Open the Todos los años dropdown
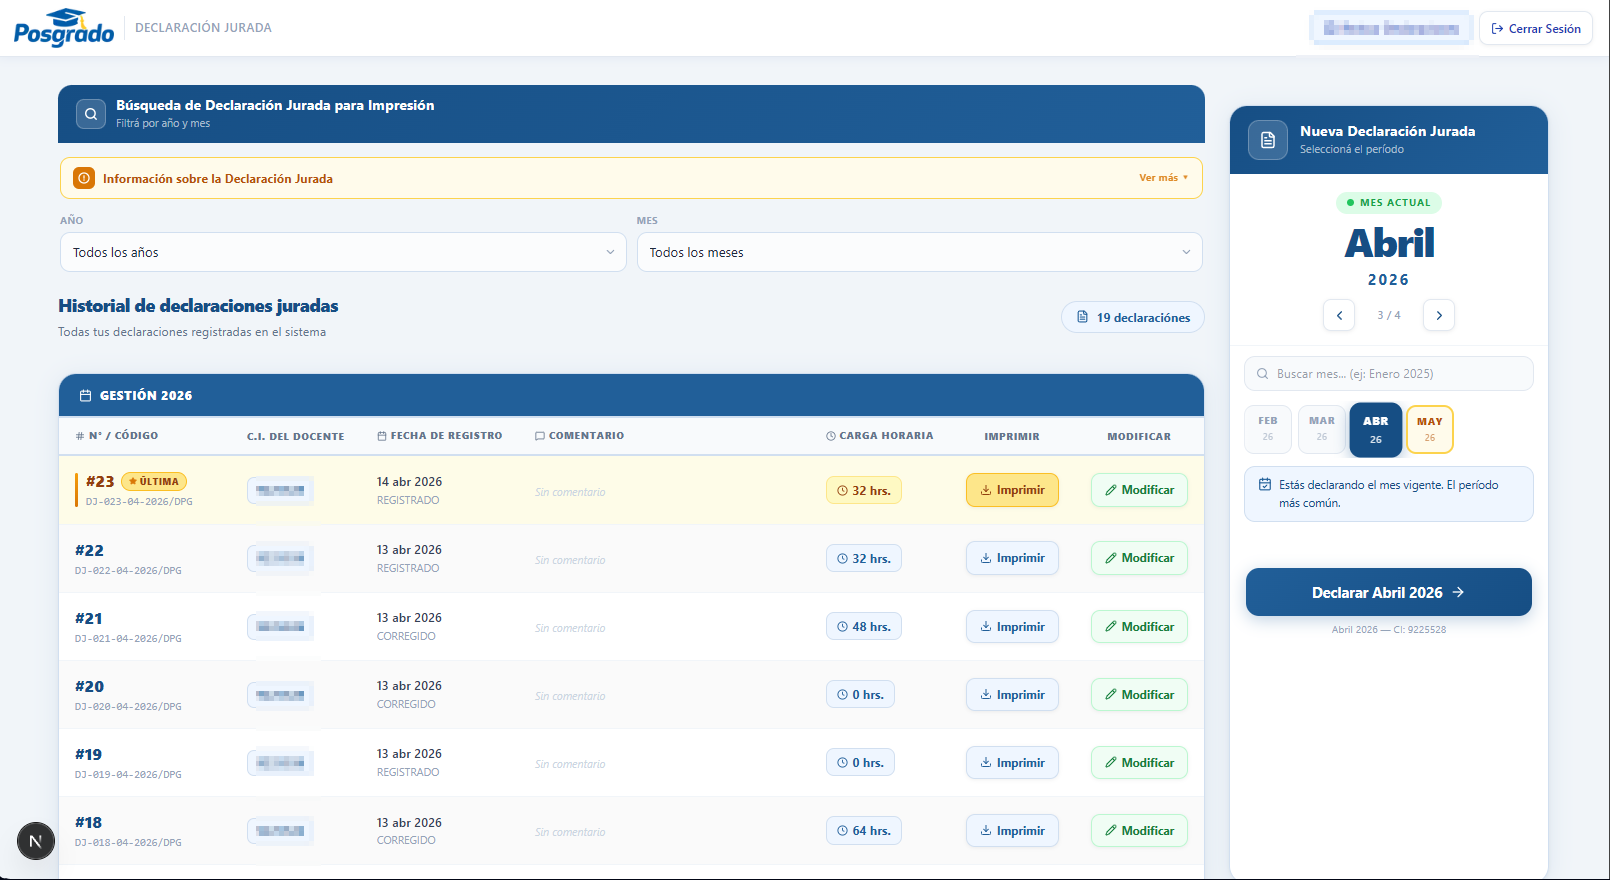 pos(343,252)
